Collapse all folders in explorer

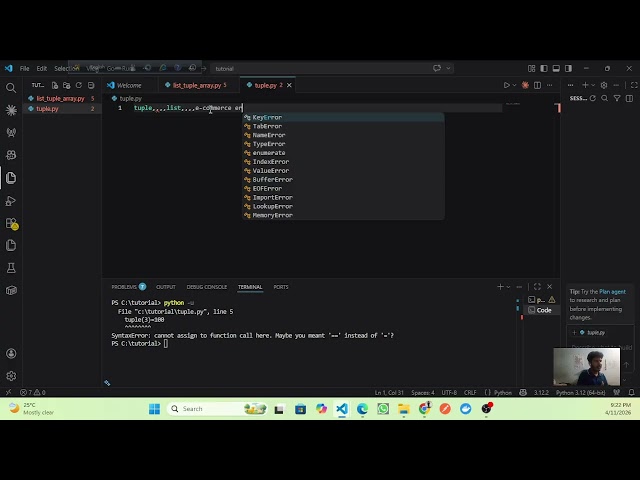click(91, 85)
